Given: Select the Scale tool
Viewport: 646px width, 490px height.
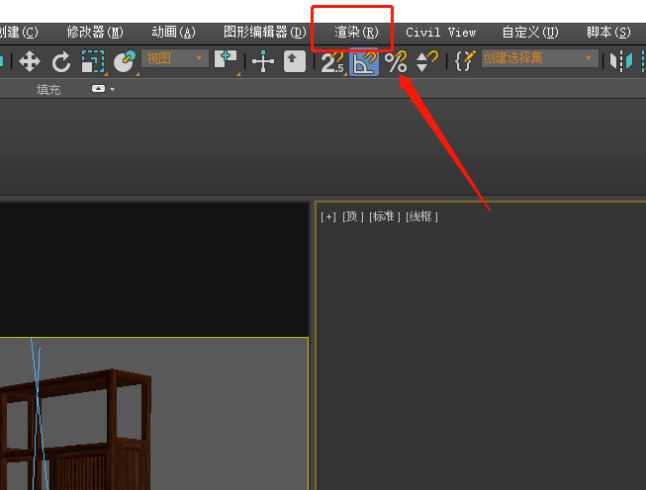Looking at the screenshot, I should (x=93, y=62).
